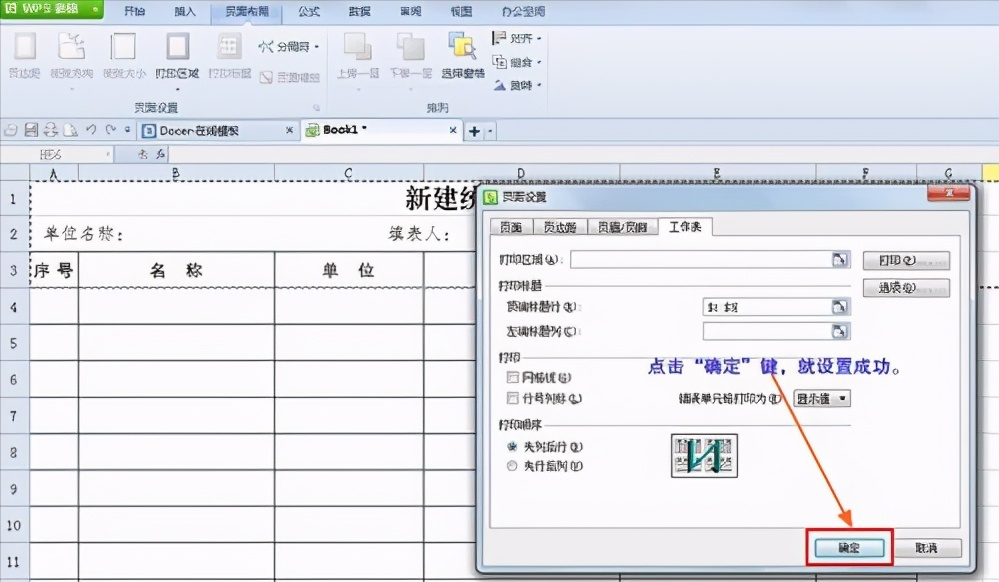Screen dimensions: 999x582
Task: Open the Align dropdown in Arrange group
Action: 517,38
